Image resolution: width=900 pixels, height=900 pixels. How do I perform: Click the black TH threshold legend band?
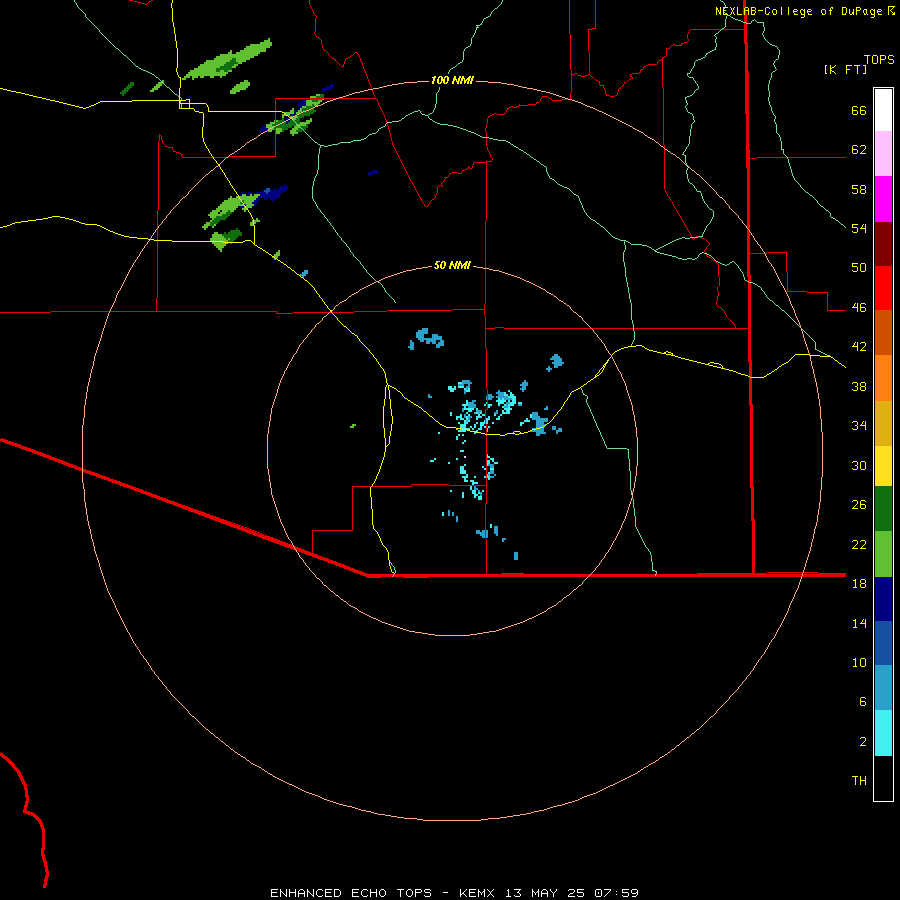click(x=883, y=778)
